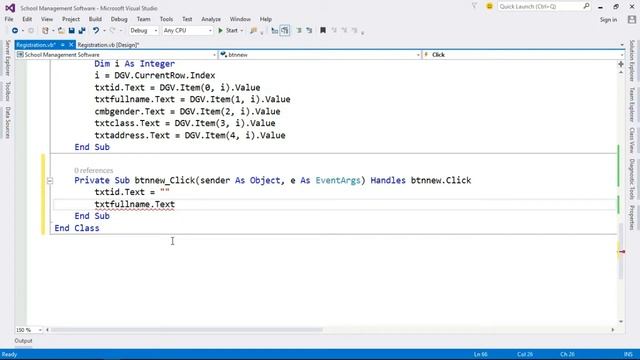This screenshot has height=360, width=640.
Task: Open the document tabs overflow dropdown
Action: point(622,45)
